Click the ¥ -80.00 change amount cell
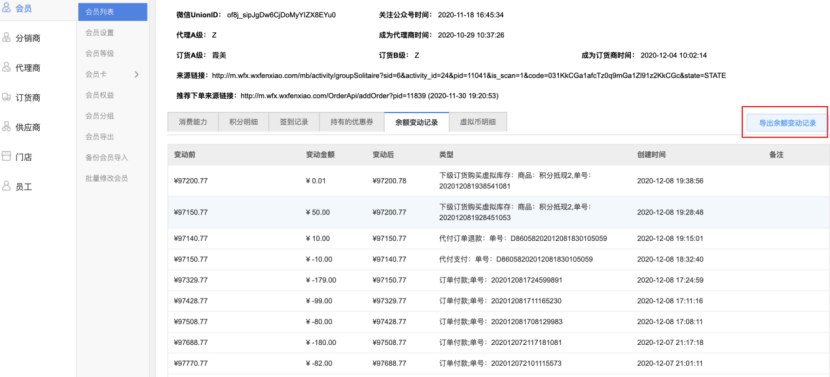This screenshot has width=830, height=377. [319, 322]
